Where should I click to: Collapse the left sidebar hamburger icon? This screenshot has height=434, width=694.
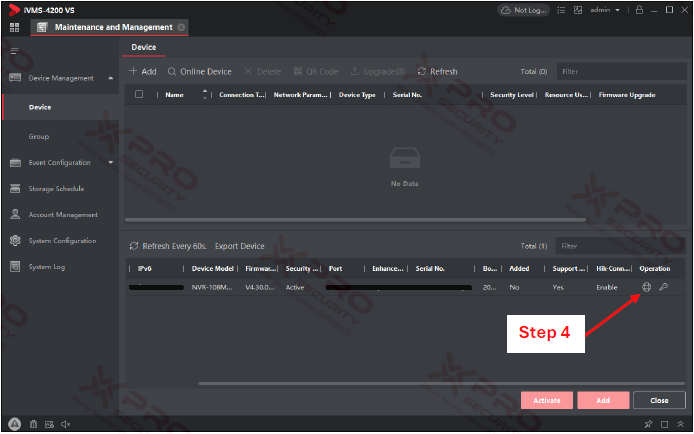point(15,50)
